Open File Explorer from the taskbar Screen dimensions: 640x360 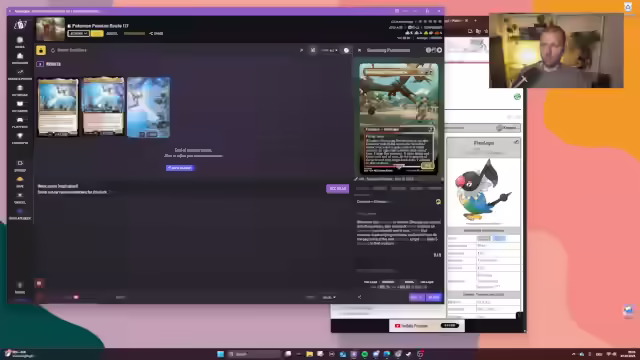click(x=309, y=354)
